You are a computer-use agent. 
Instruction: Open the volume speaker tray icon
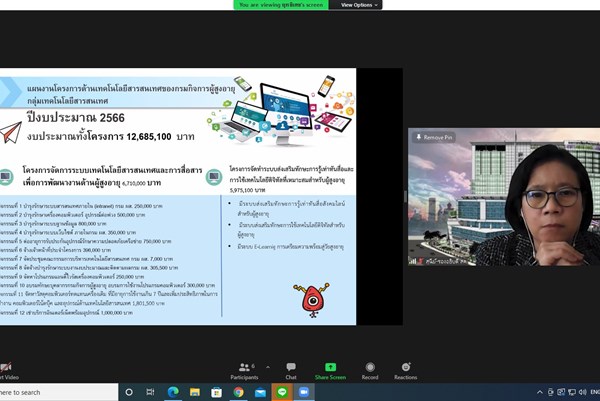pos(582,392)
